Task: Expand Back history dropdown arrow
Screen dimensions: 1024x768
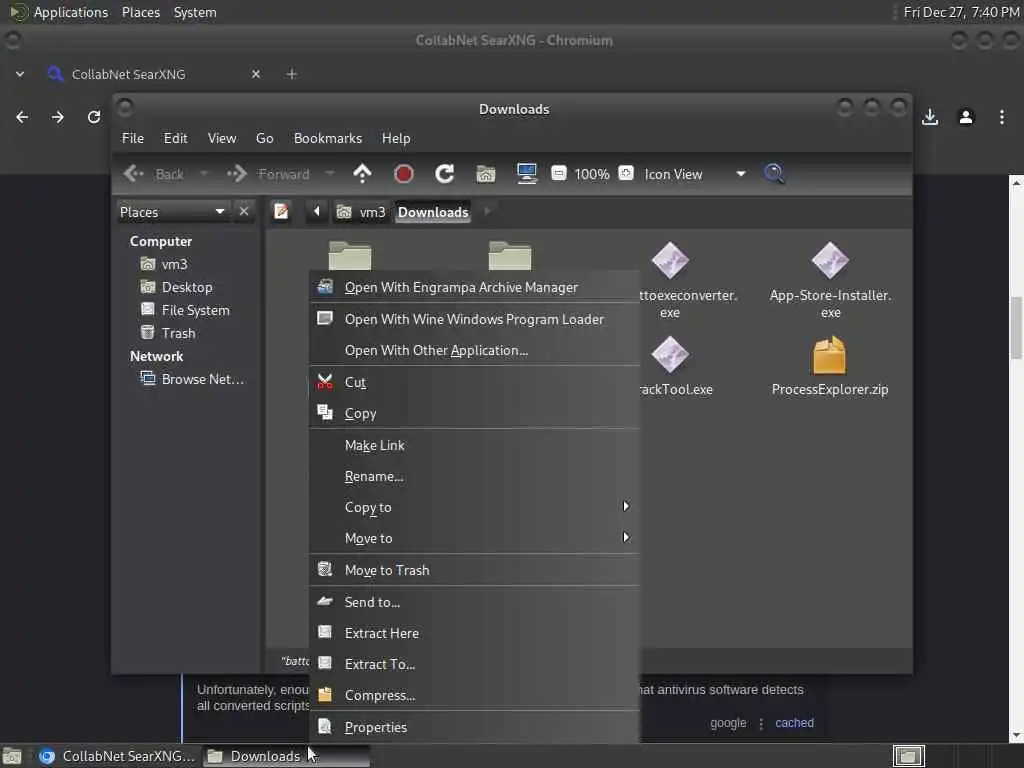Action: pyautogui.click(x=204, y=174)
